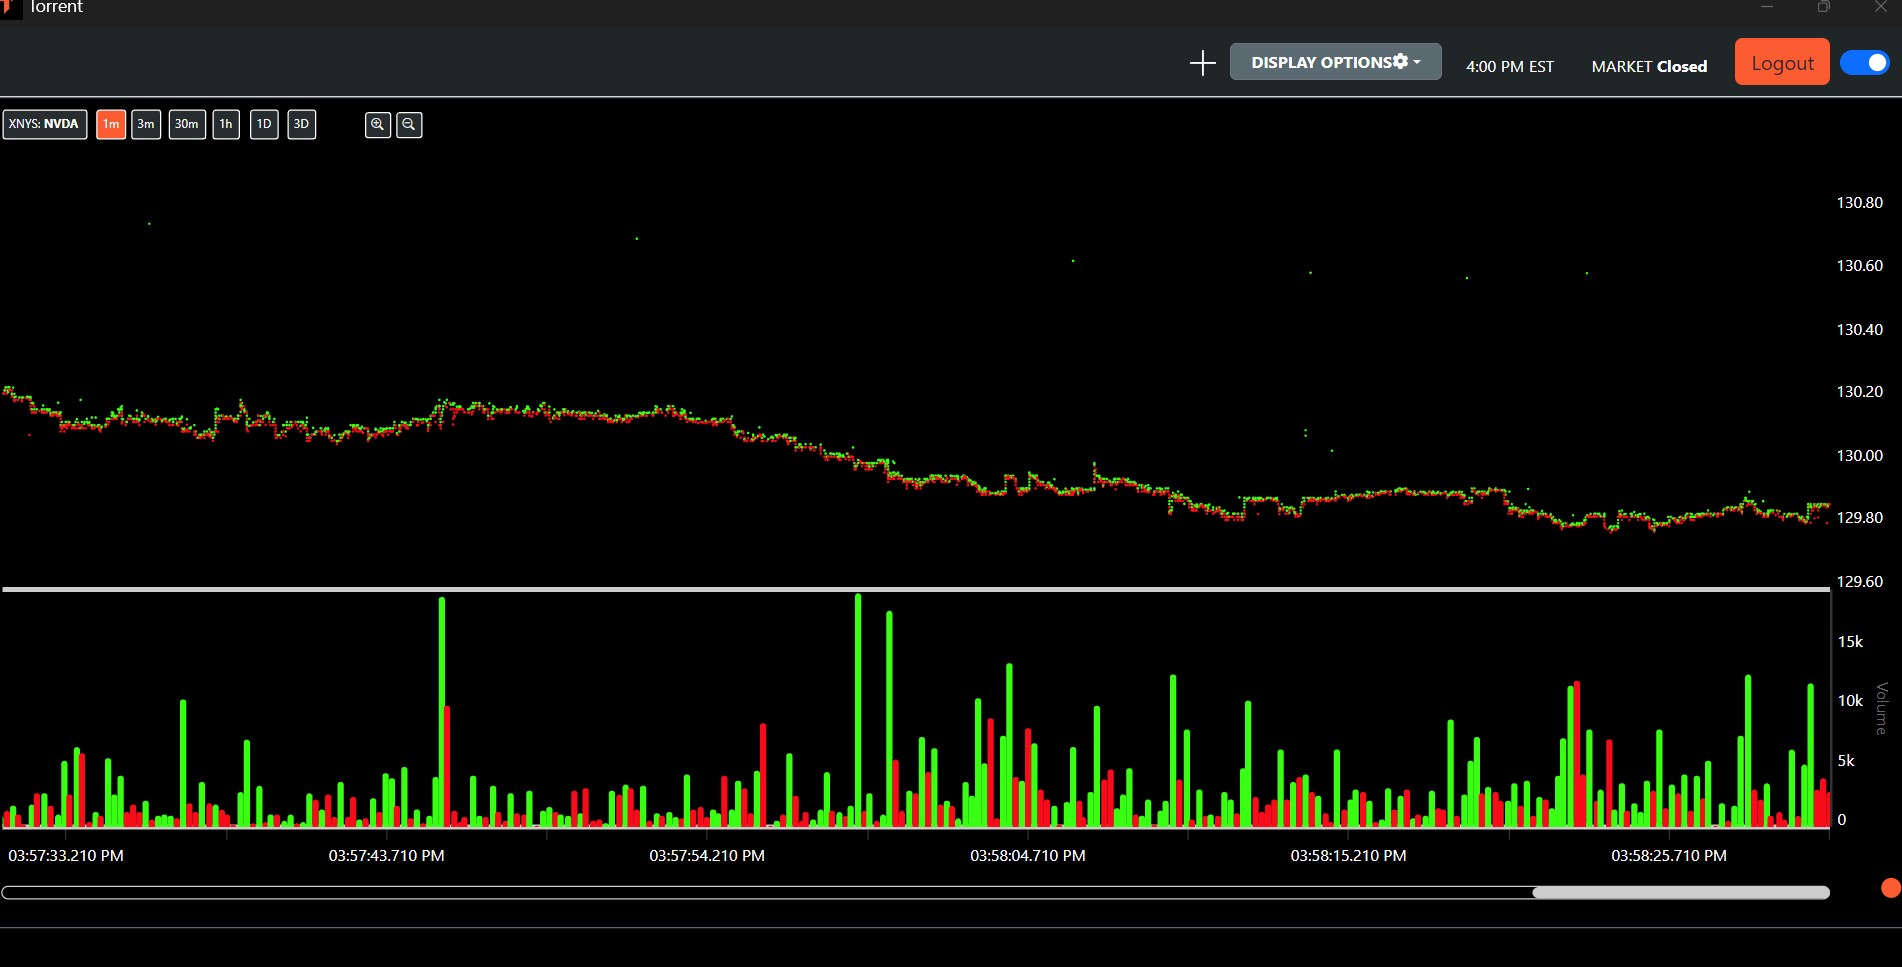Image resolution: width=1902 pixels, height=967 pixels.
Task: Switch to the 1D timeframe
Action: point(264,124)
